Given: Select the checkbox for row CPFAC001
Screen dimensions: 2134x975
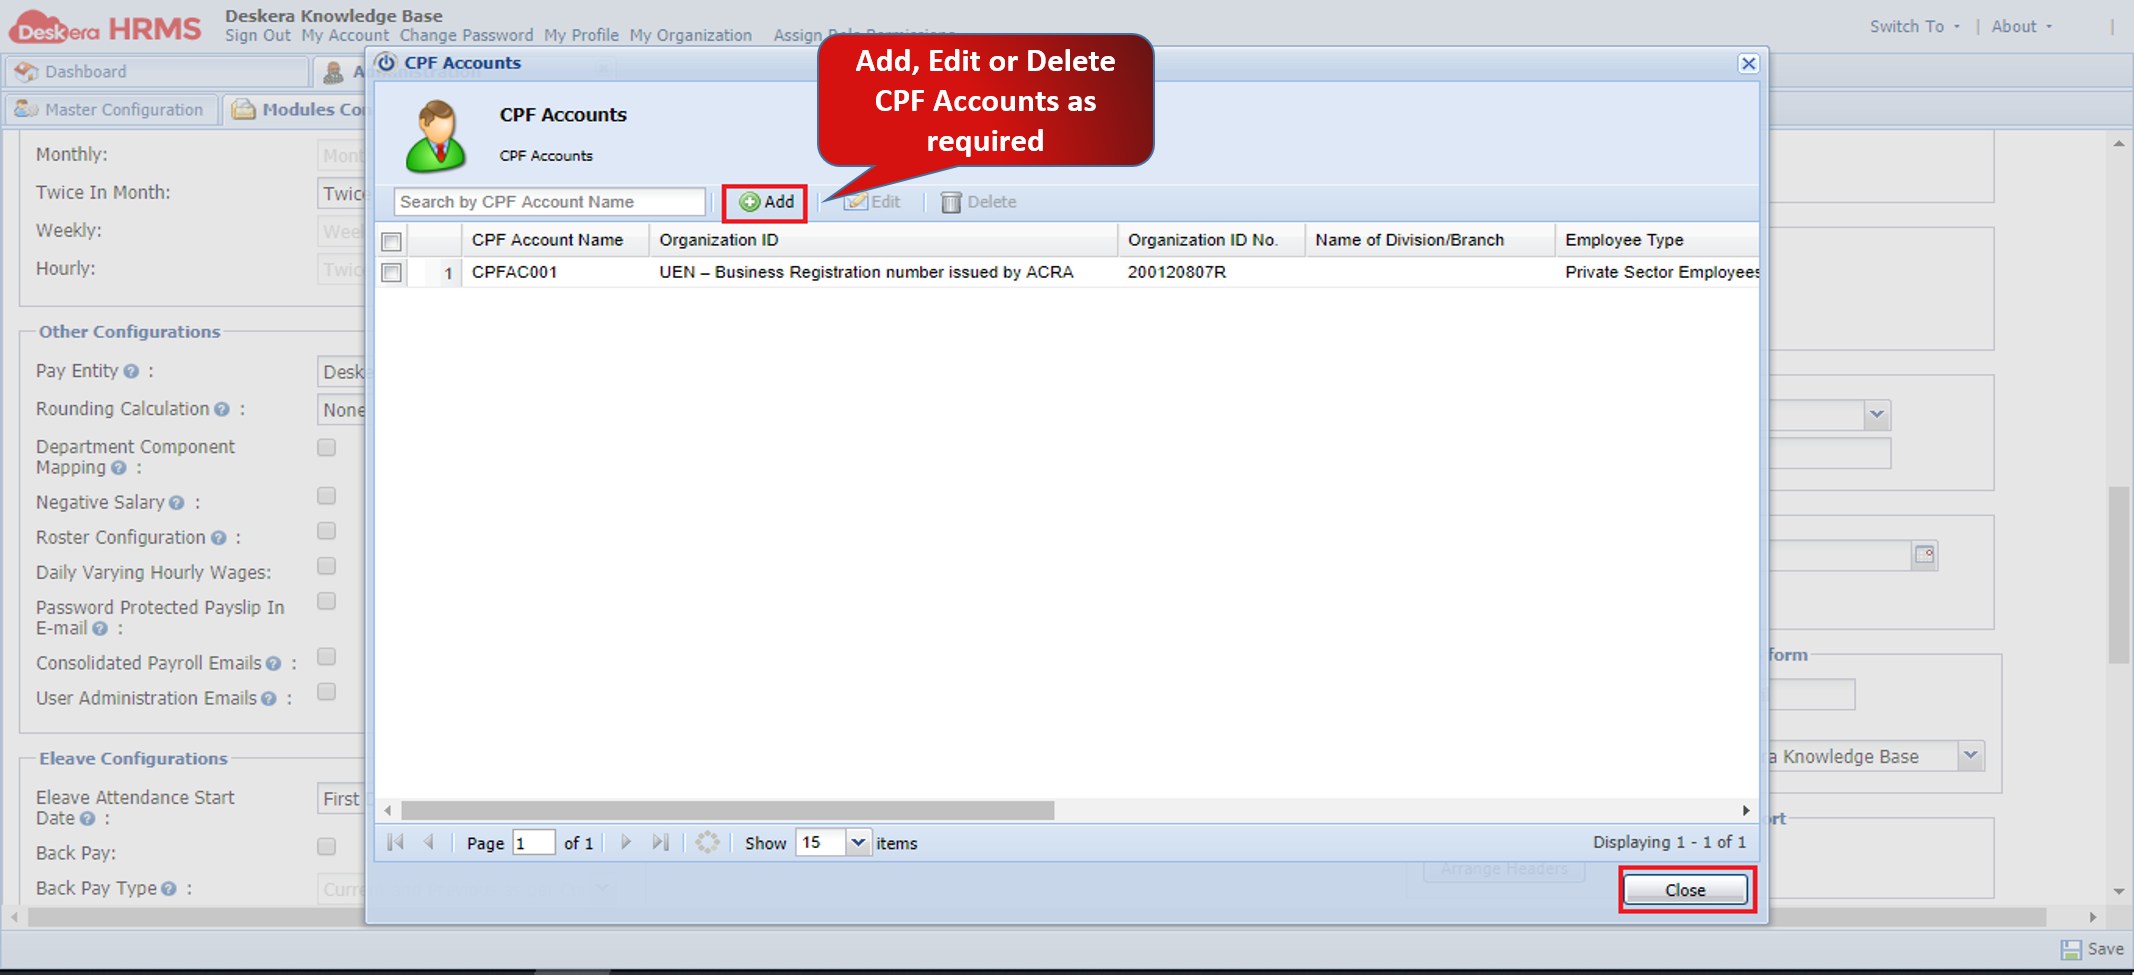Looking at the screenshot, I should pyautogui.click(x=391, y=272).
